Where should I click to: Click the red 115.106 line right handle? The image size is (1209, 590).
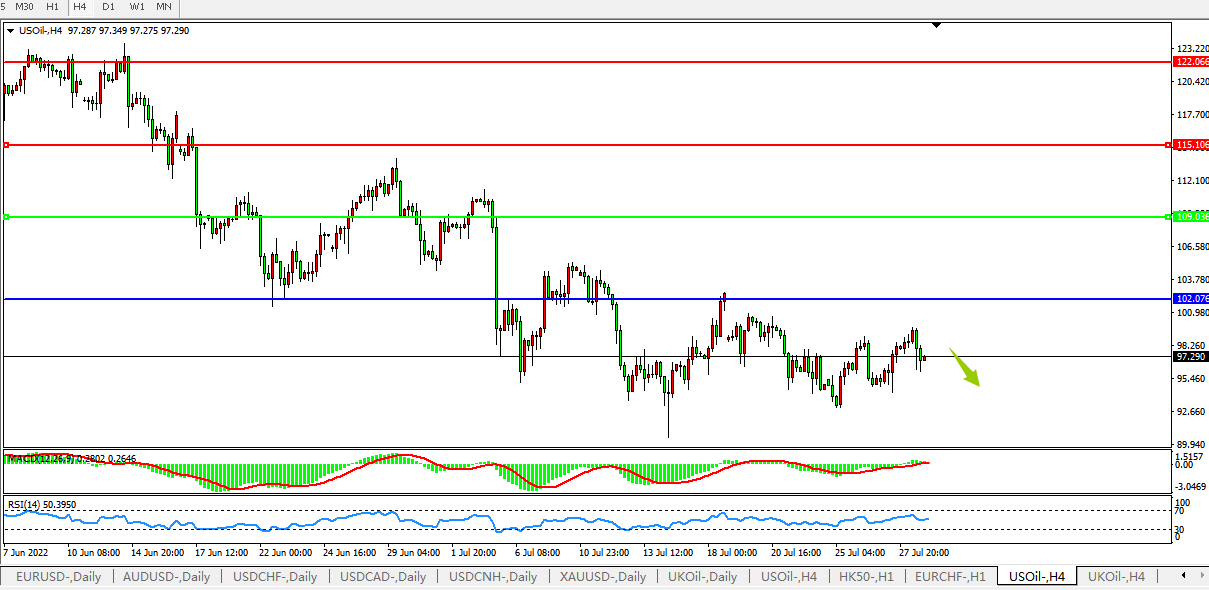[1168, 145]
